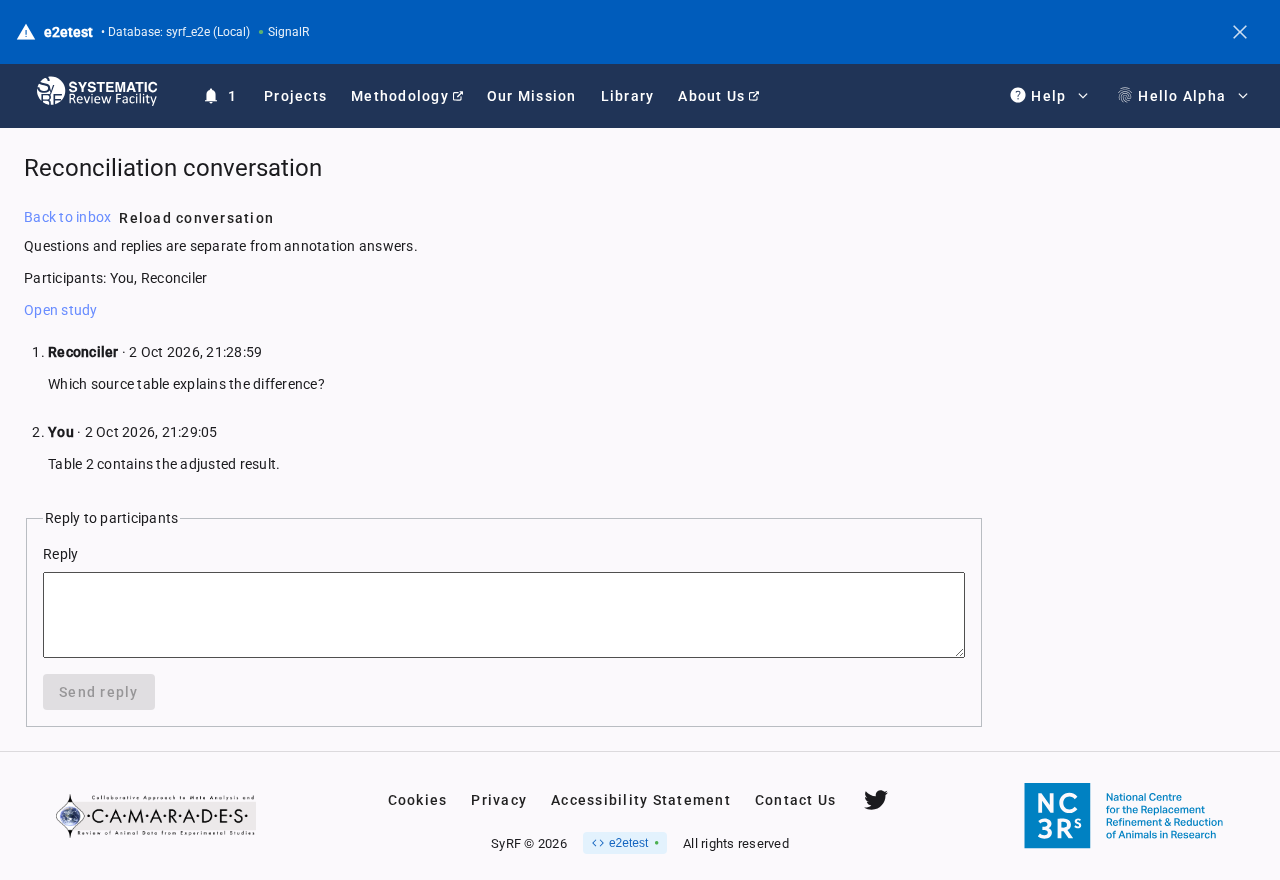Click the CAMARADES logo in footer
1280x880 pixels.
[x=156, y=816]
